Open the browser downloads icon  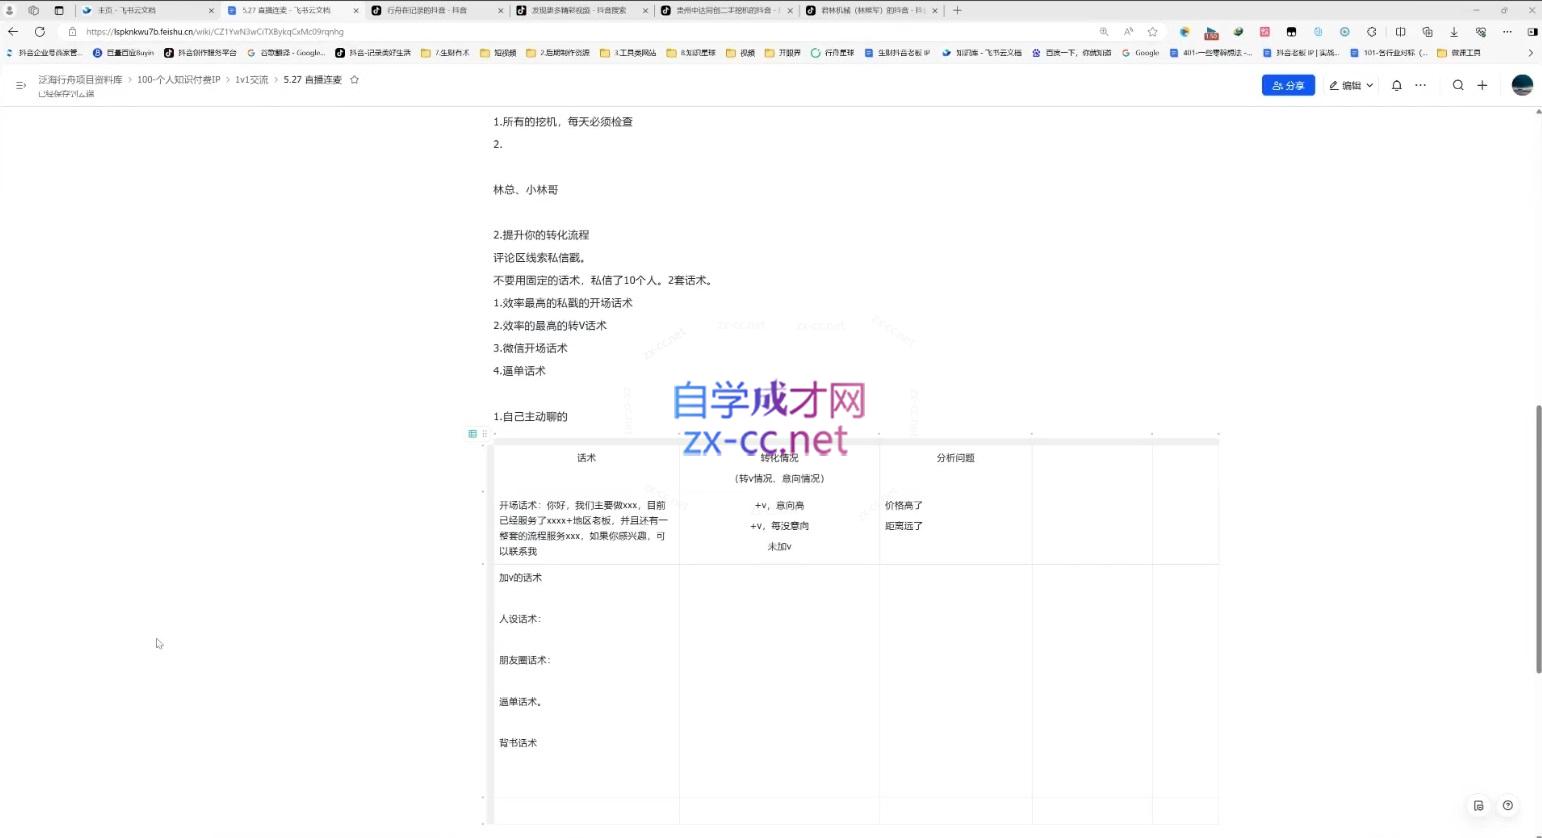[x=1452, y=31]
